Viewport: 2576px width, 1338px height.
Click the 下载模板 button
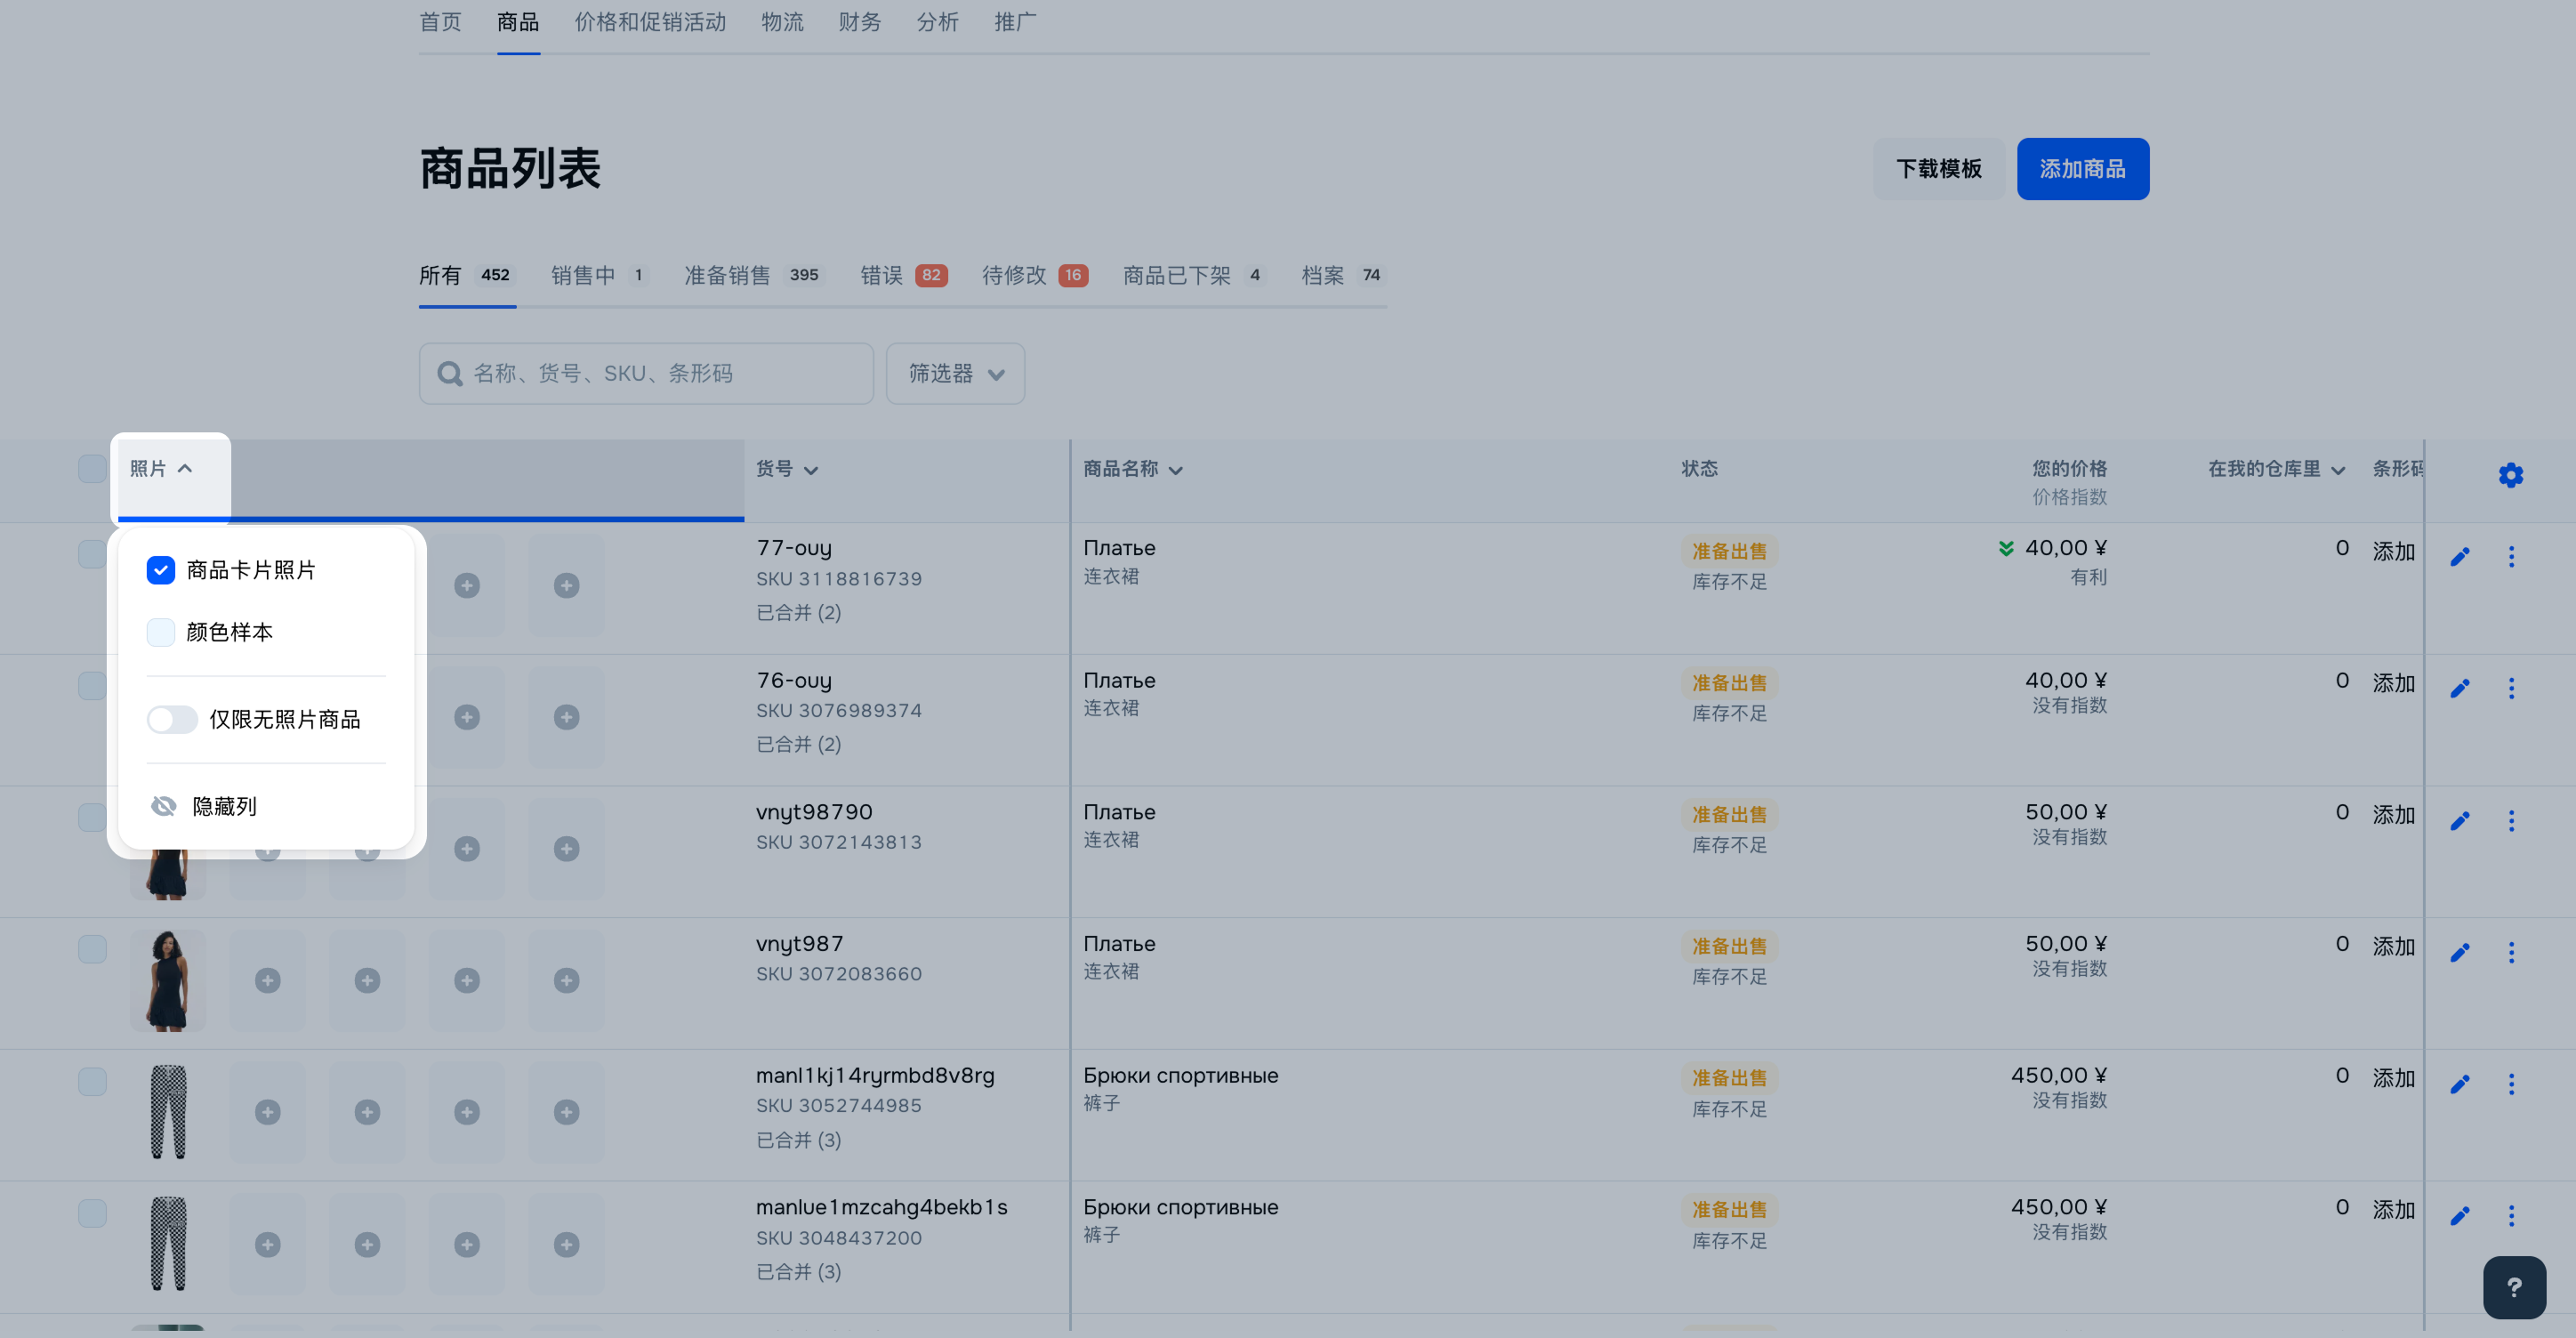click(x=1938, y=169)
